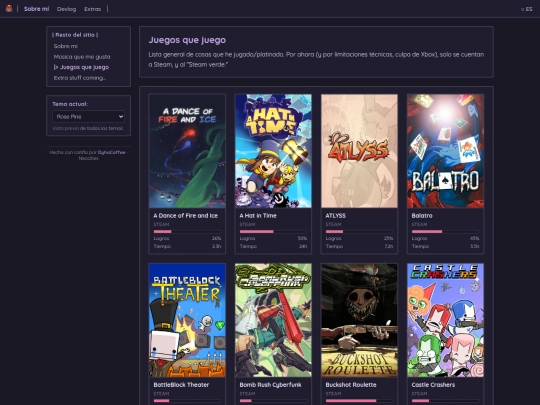Go to Sobre mí sidebar link
This screenshot has height=405, width=540.
coord(65,46)
